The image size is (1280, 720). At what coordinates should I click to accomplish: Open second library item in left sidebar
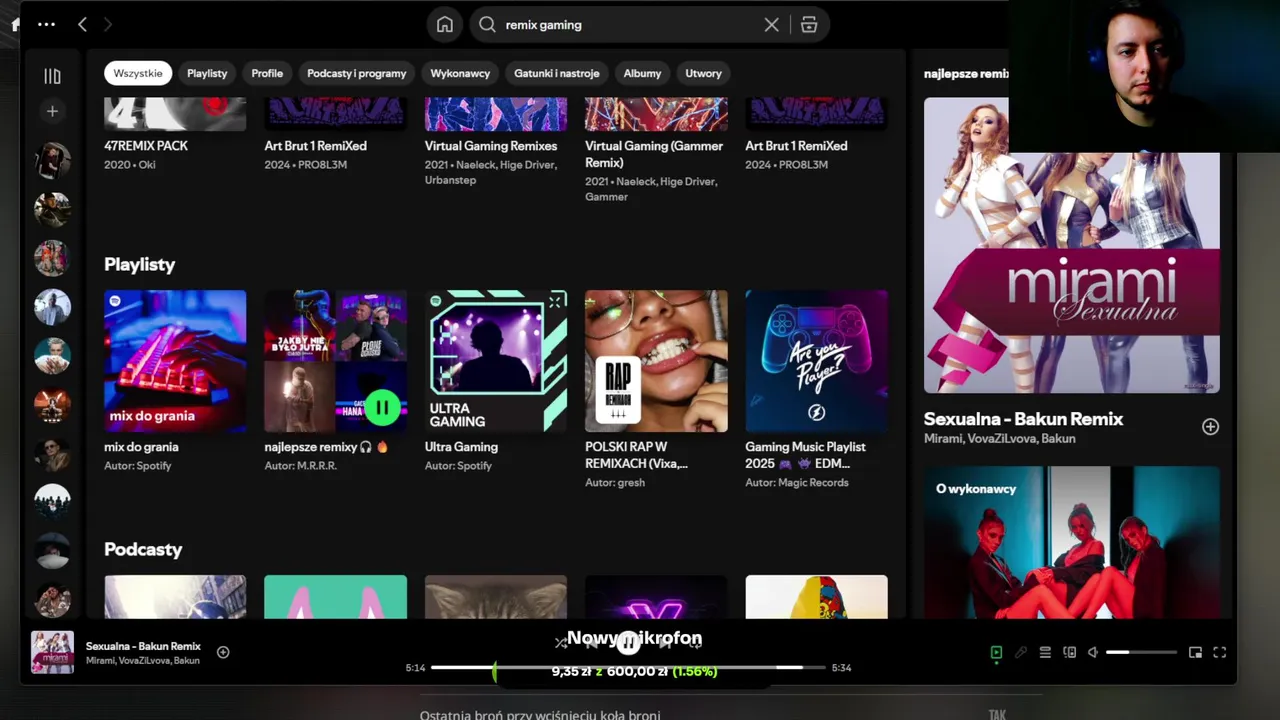52,209
